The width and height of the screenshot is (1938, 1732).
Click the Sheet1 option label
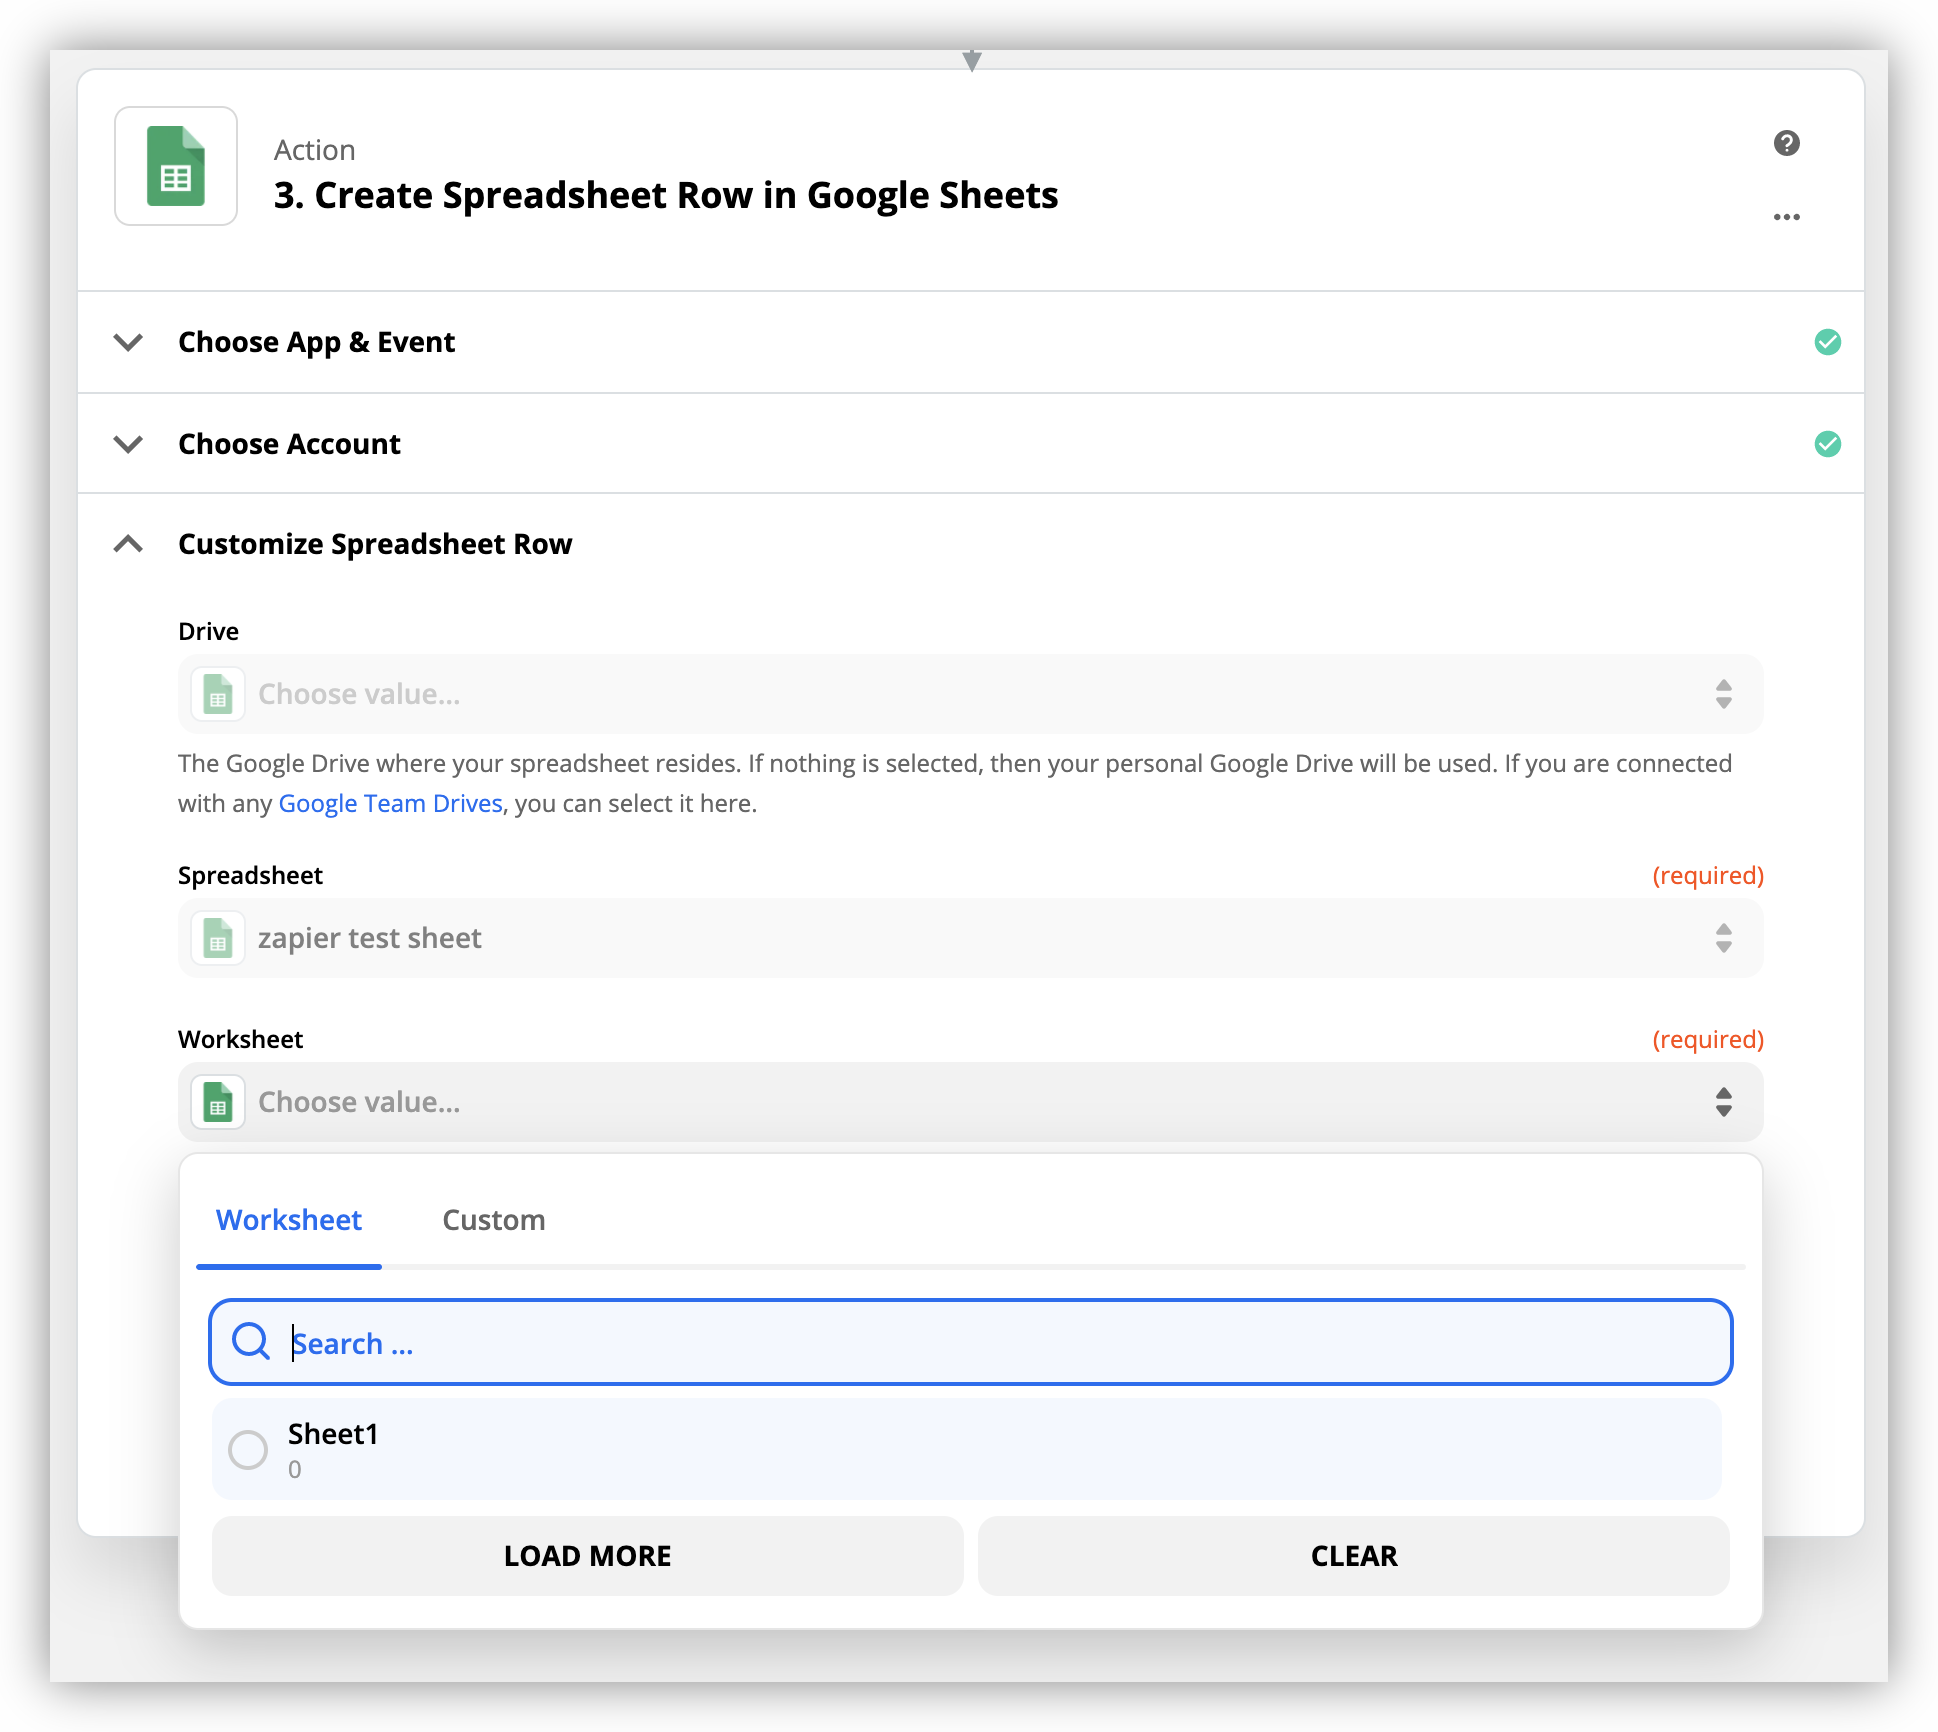click(x=333, y=1434)
